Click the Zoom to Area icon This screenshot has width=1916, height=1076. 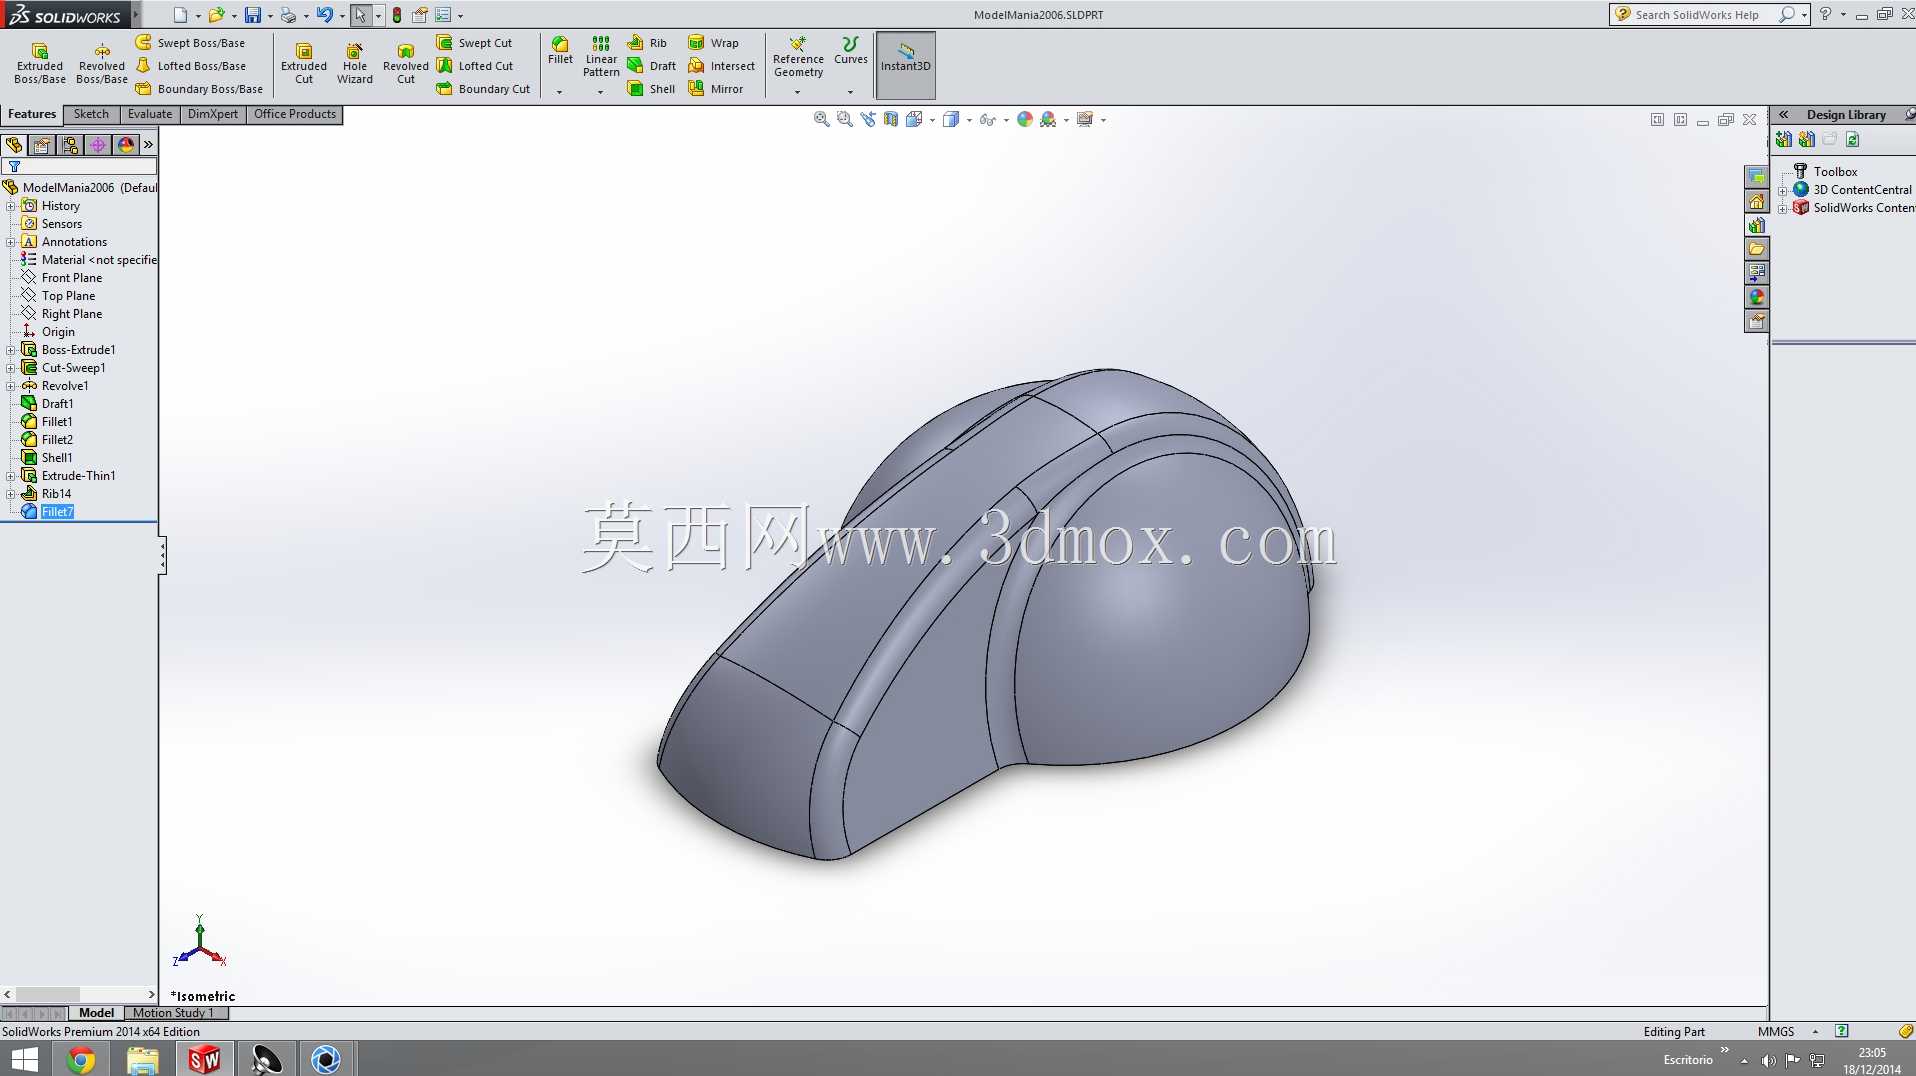coord(845,119)
